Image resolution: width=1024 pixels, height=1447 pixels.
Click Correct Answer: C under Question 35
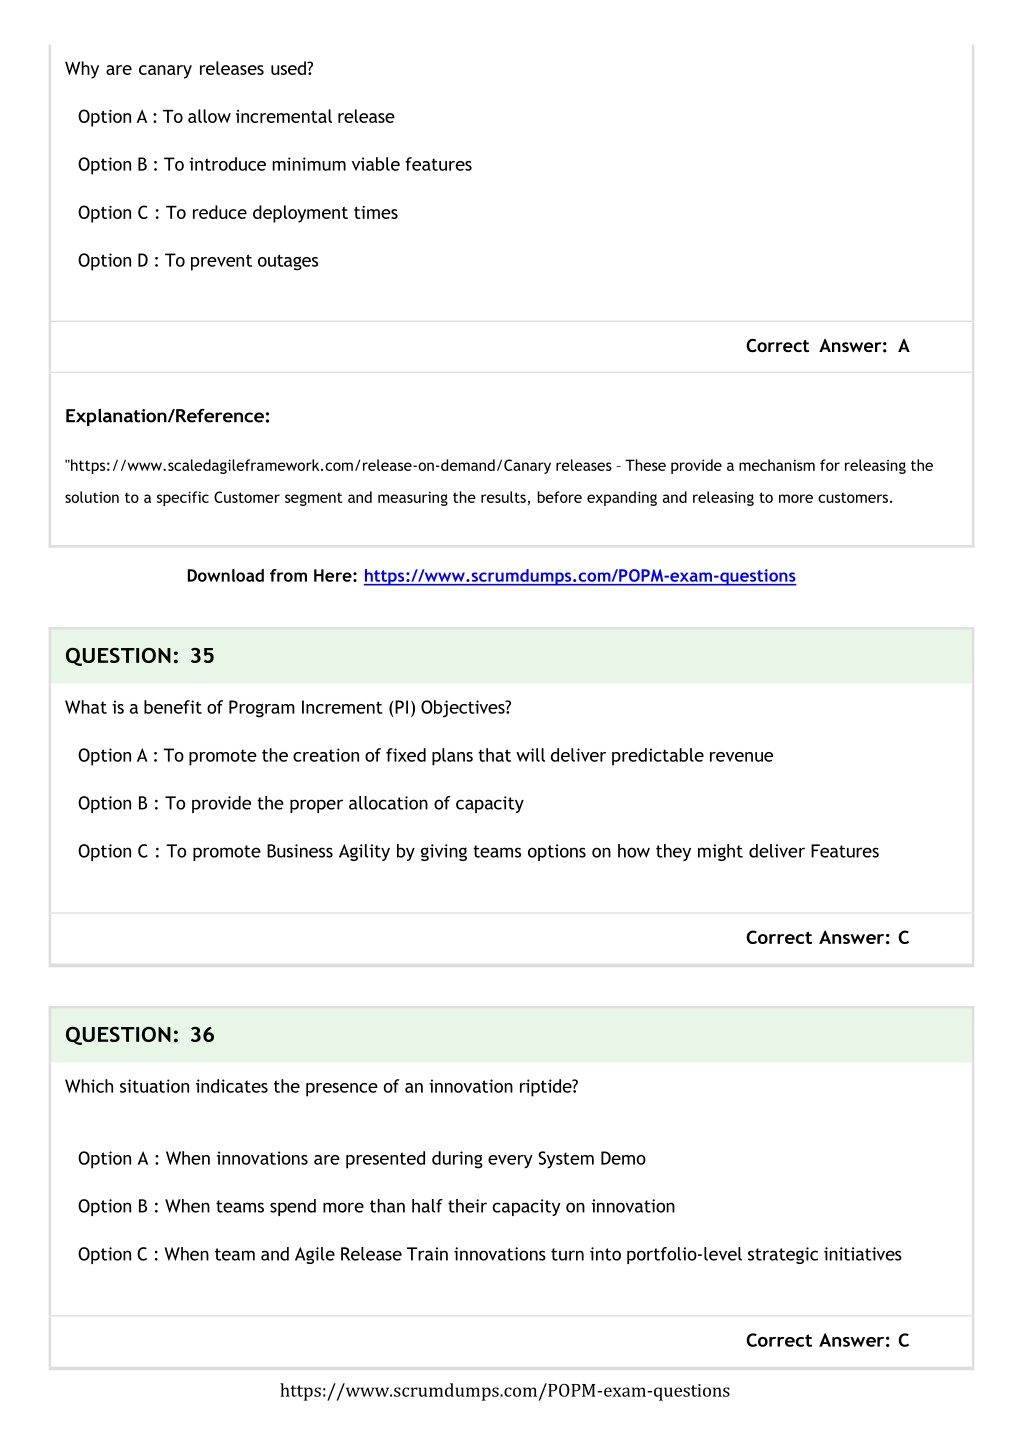tap(828, 938)
